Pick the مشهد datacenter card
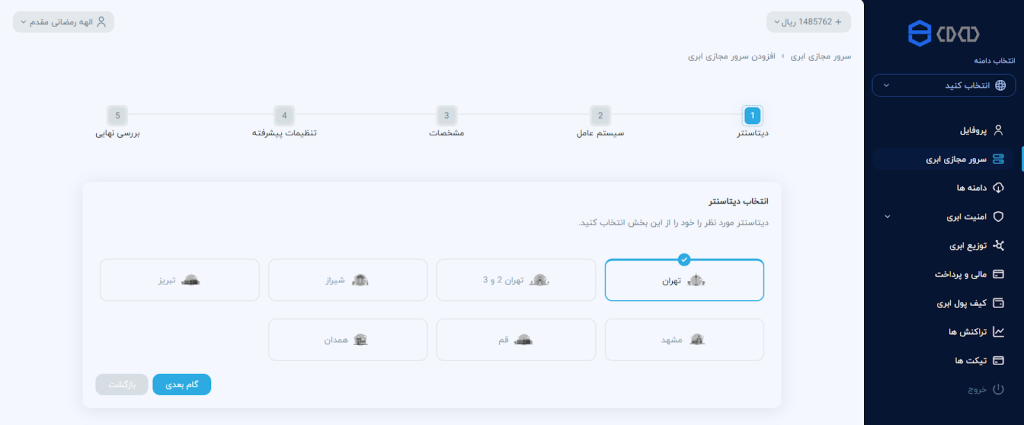1024x425 pixels. [684, 340]
